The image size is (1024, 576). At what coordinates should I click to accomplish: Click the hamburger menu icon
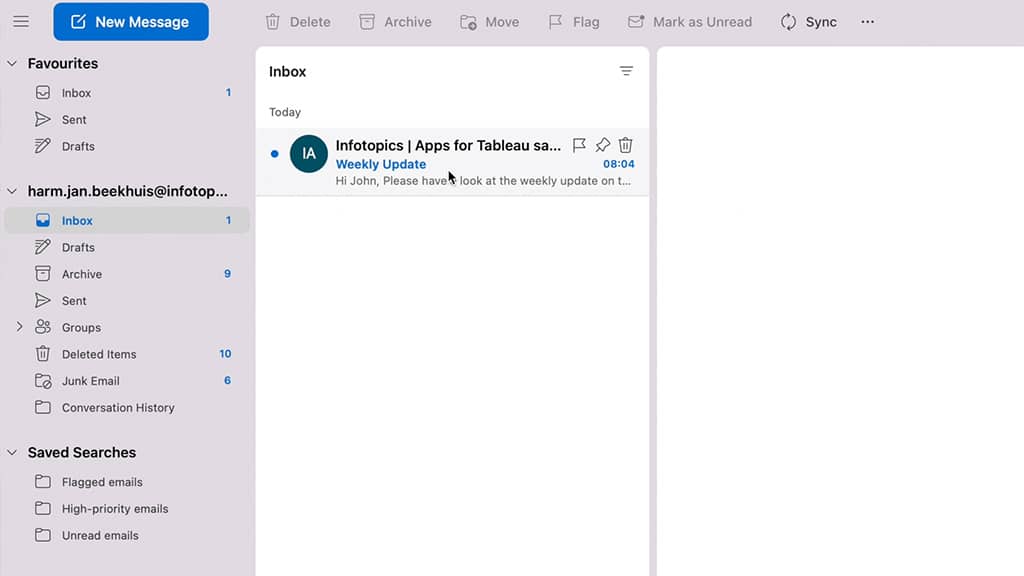click(21, 22)
